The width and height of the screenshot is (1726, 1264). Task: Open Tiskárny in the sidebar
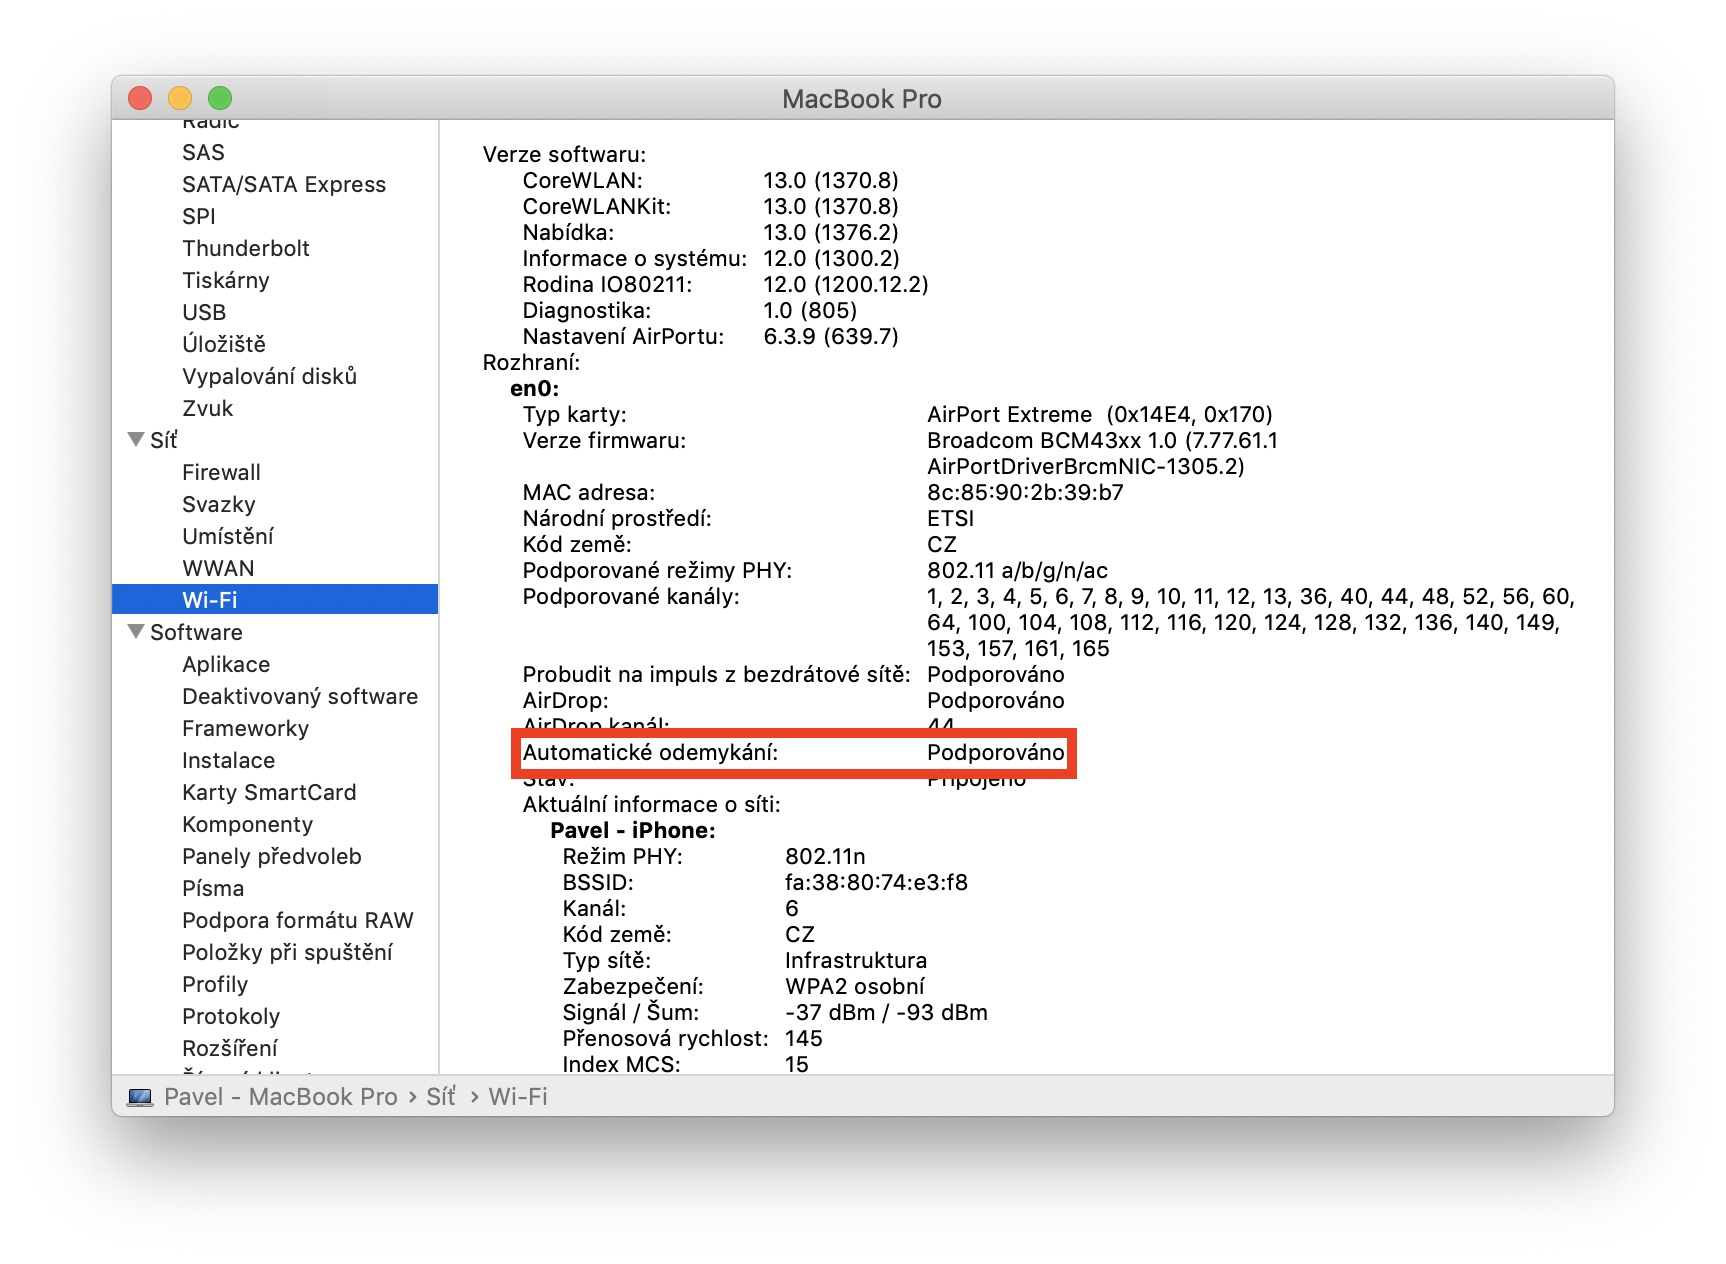pyautogui.click(x=226, y=280)
